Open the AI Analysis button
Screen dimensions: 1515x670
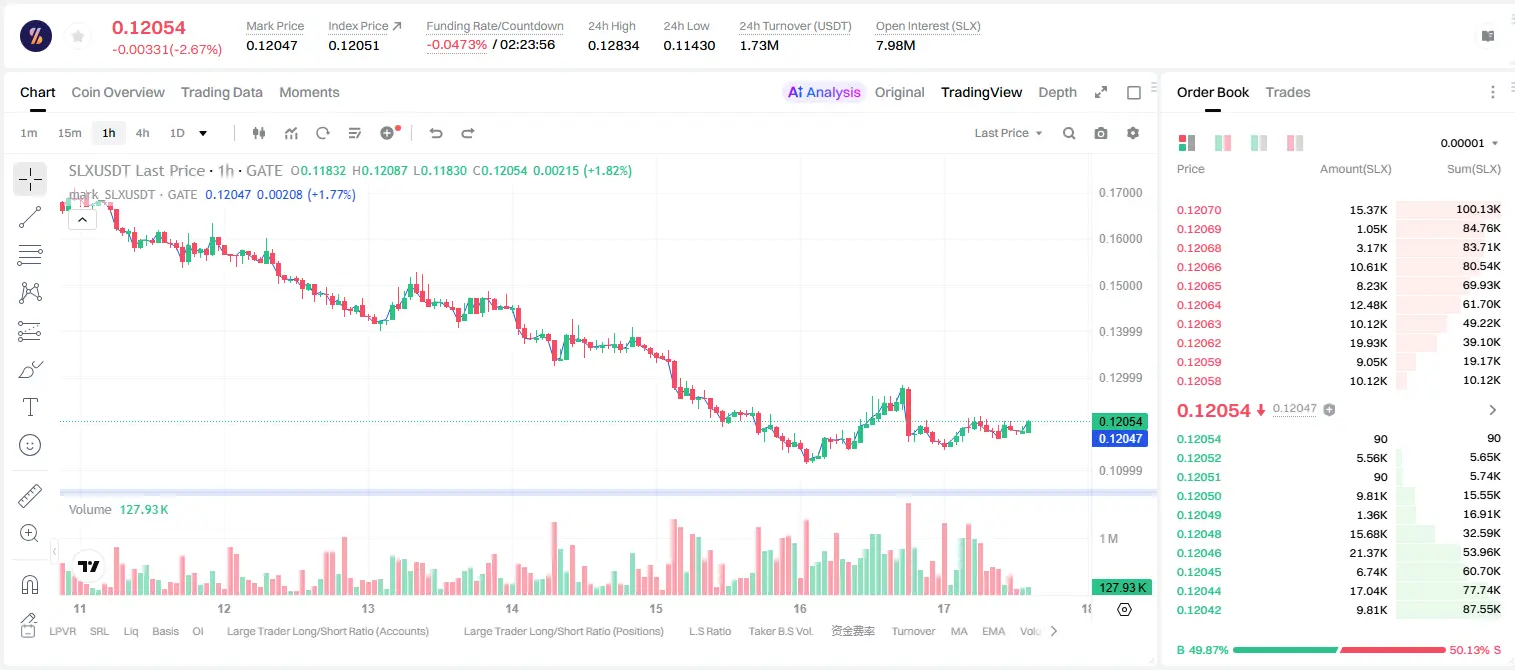tap(824, 92)
